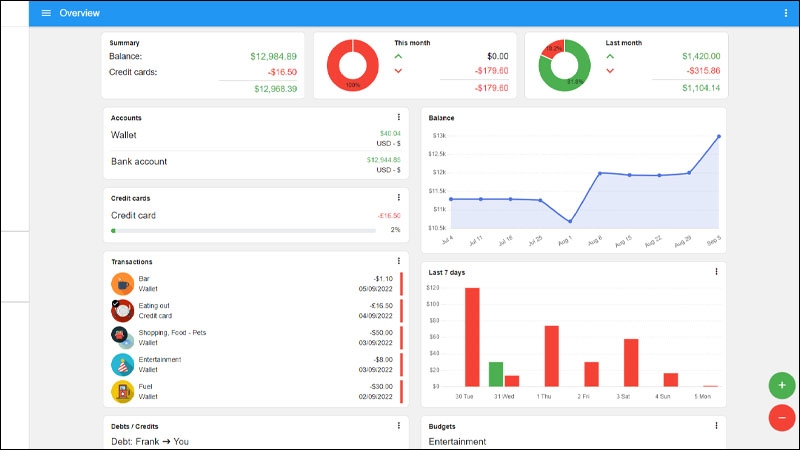Open the Transactions card options menu
This screenshot has width=800, height=450.
click(x=398, y=261)
